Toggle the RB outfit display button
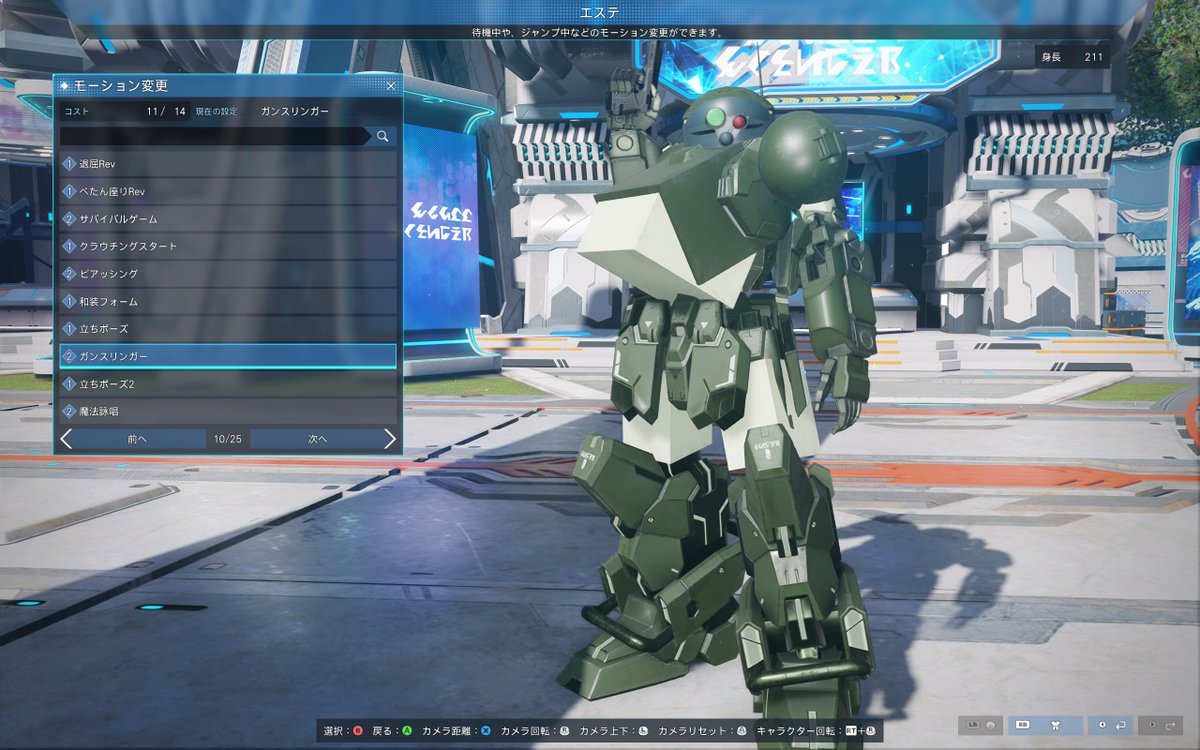Viewport: 1200px width, 750px height. point(1045,725)
